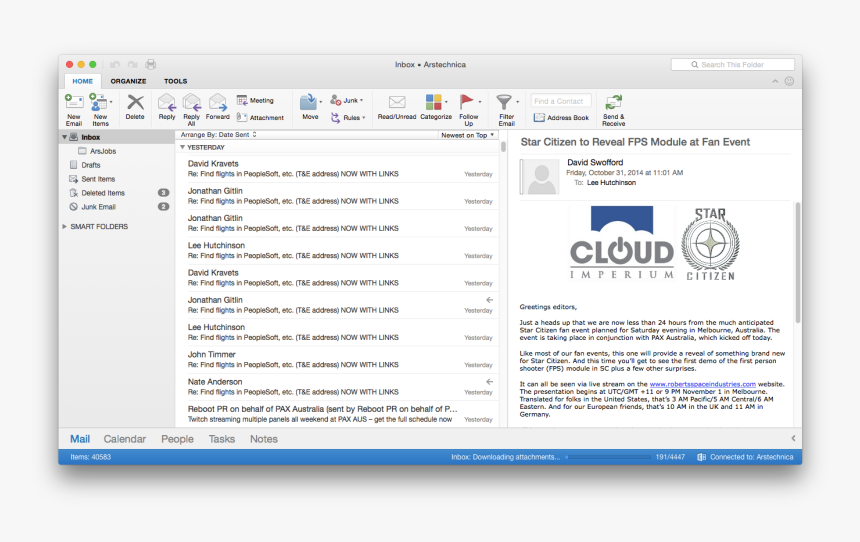Switch to Tasks view

click(222, 439)
